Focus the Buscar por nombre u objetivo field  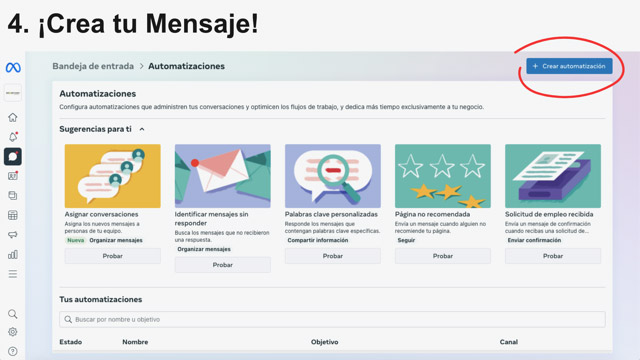pos(332,319)
